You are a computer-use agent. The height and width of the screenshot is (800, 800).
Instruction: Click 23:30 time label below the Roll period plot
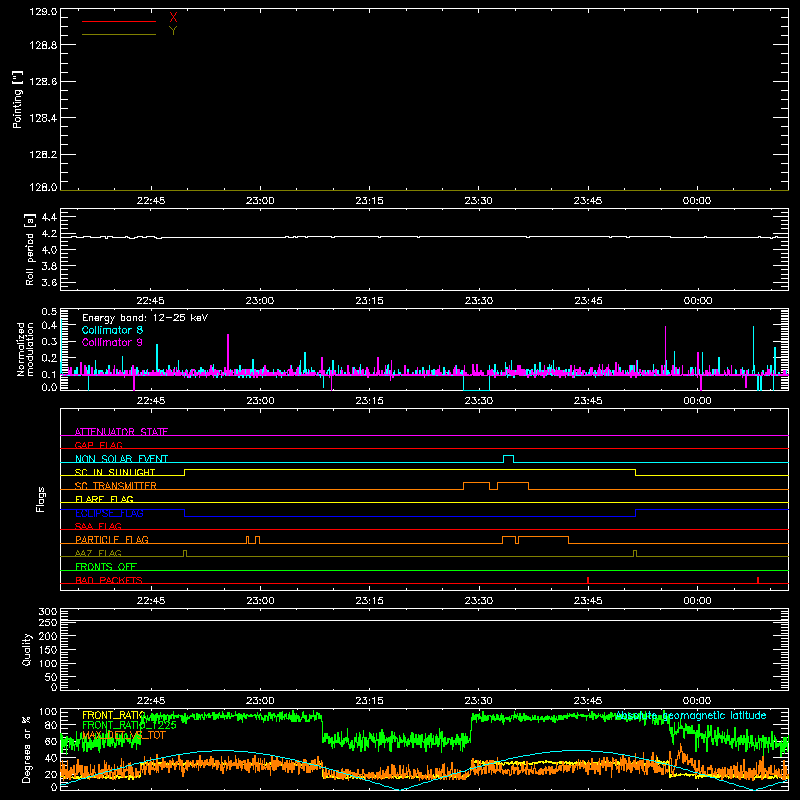click(479, 301)
